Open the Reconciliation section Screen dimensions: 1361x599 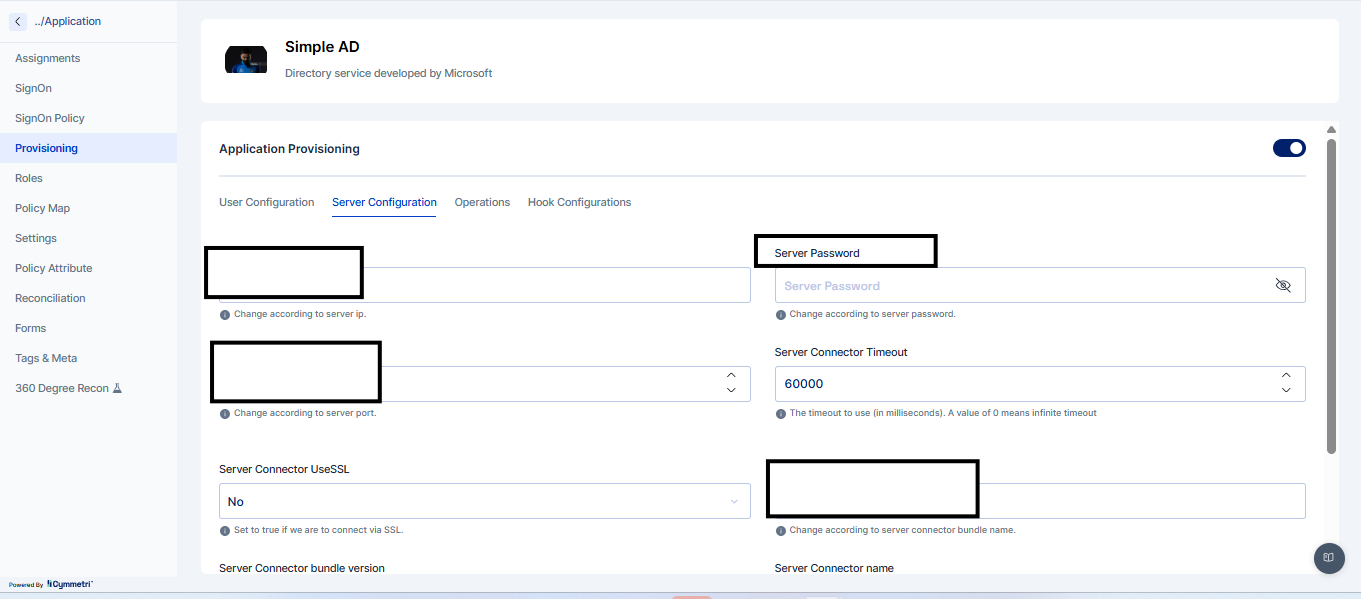point(50,298)
